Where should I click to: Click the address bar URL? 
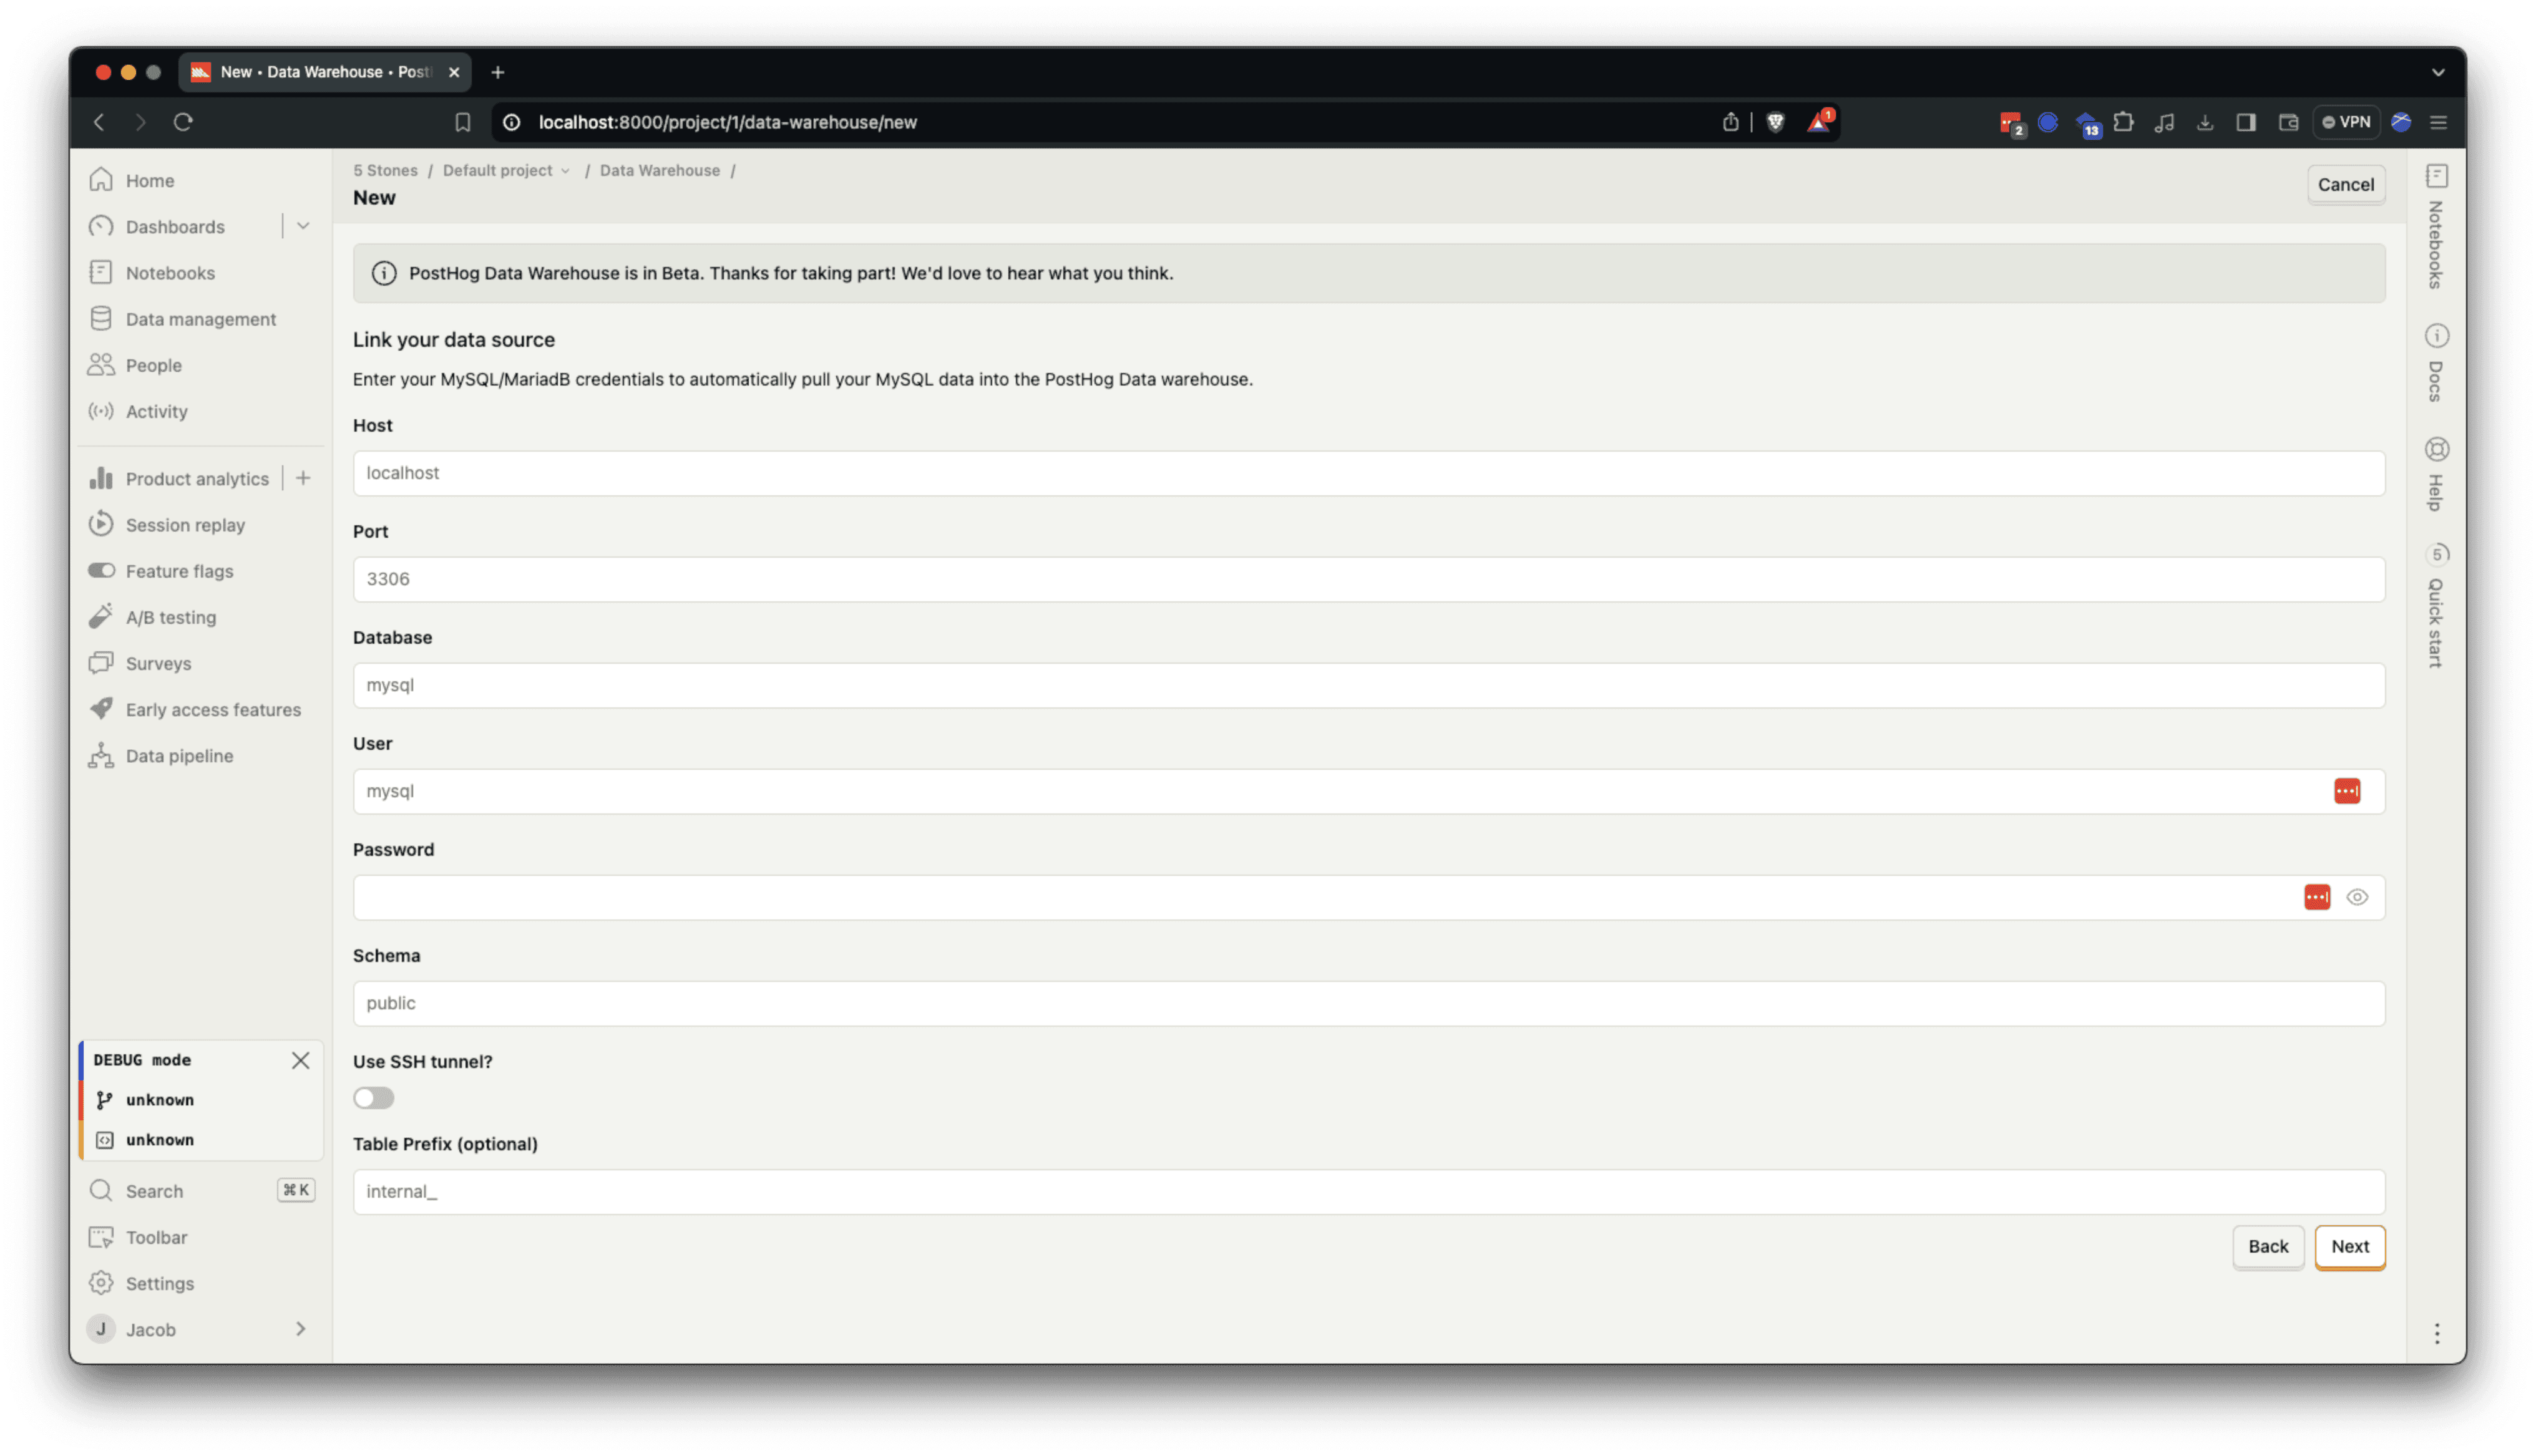pyautogui.click(x=727, y=122)
